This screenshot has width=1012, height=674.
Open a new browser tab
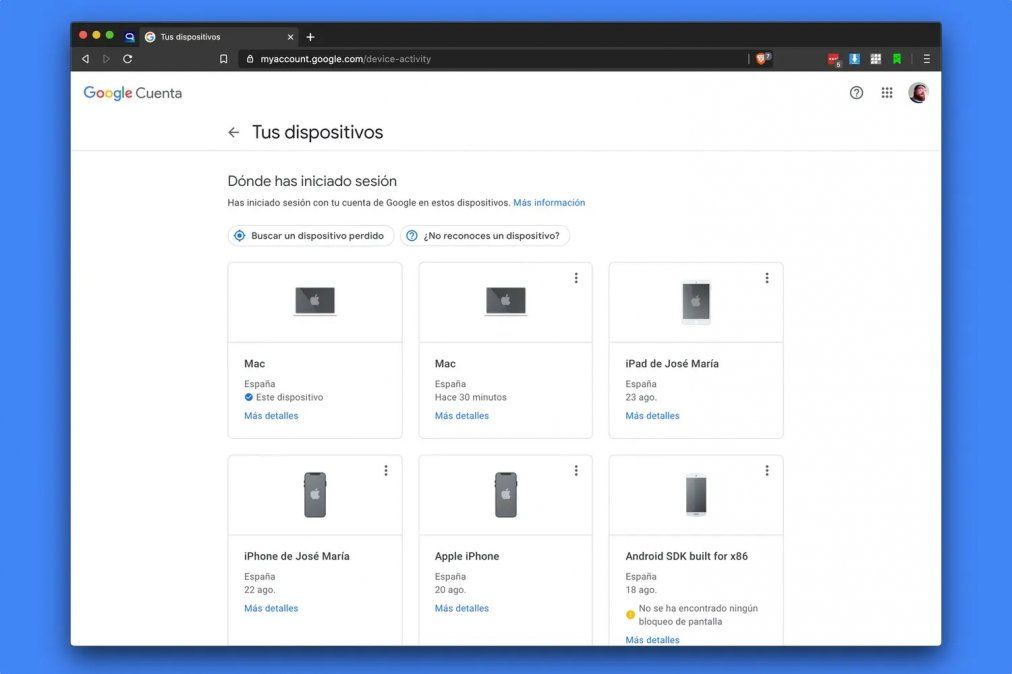point(310,35)
